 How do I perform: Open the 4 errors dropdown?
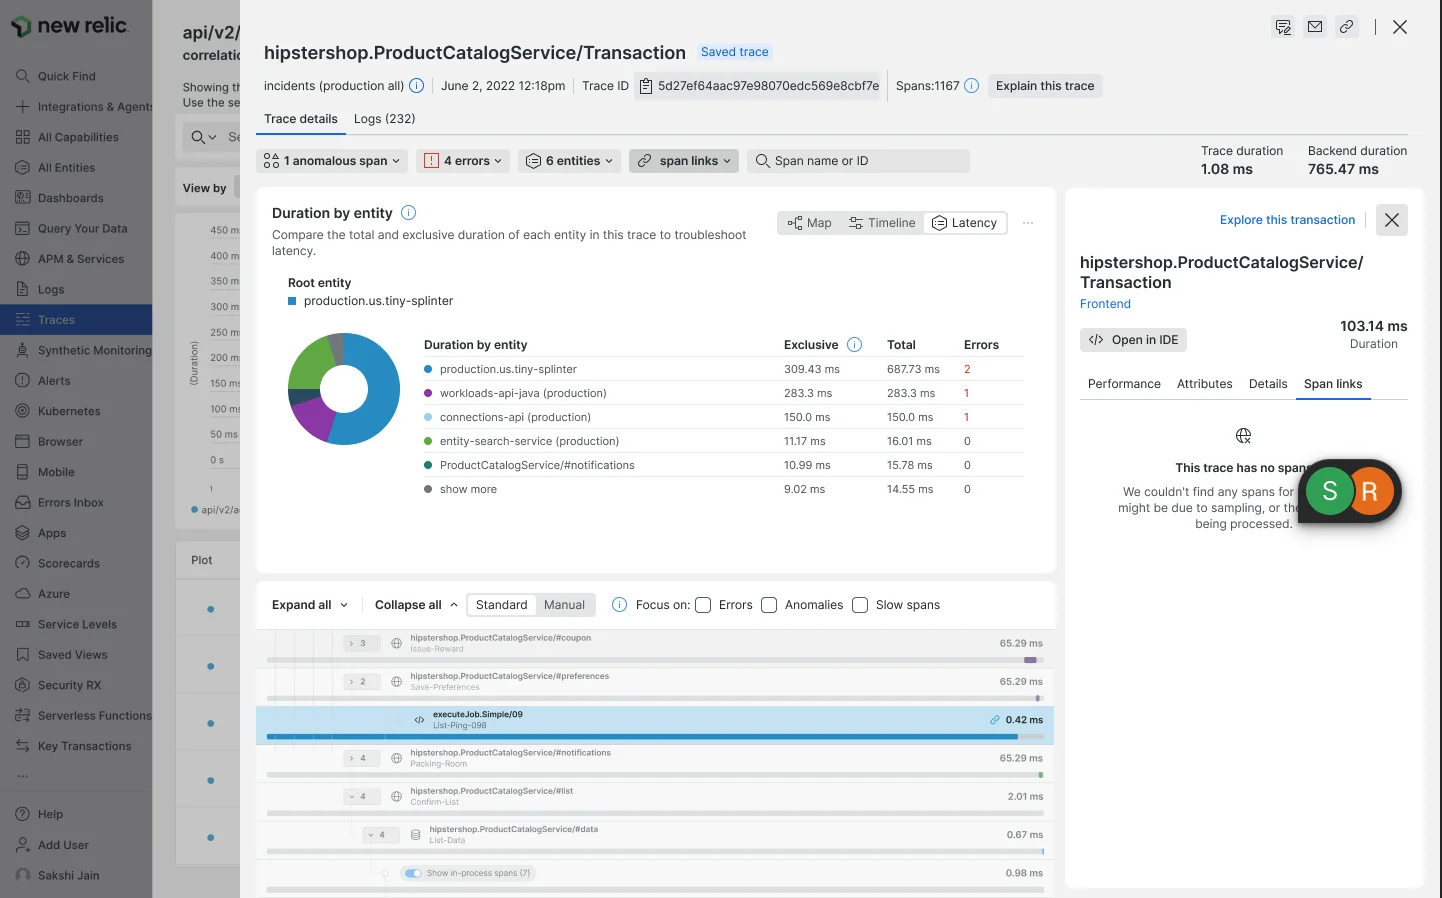click(463, 161)
